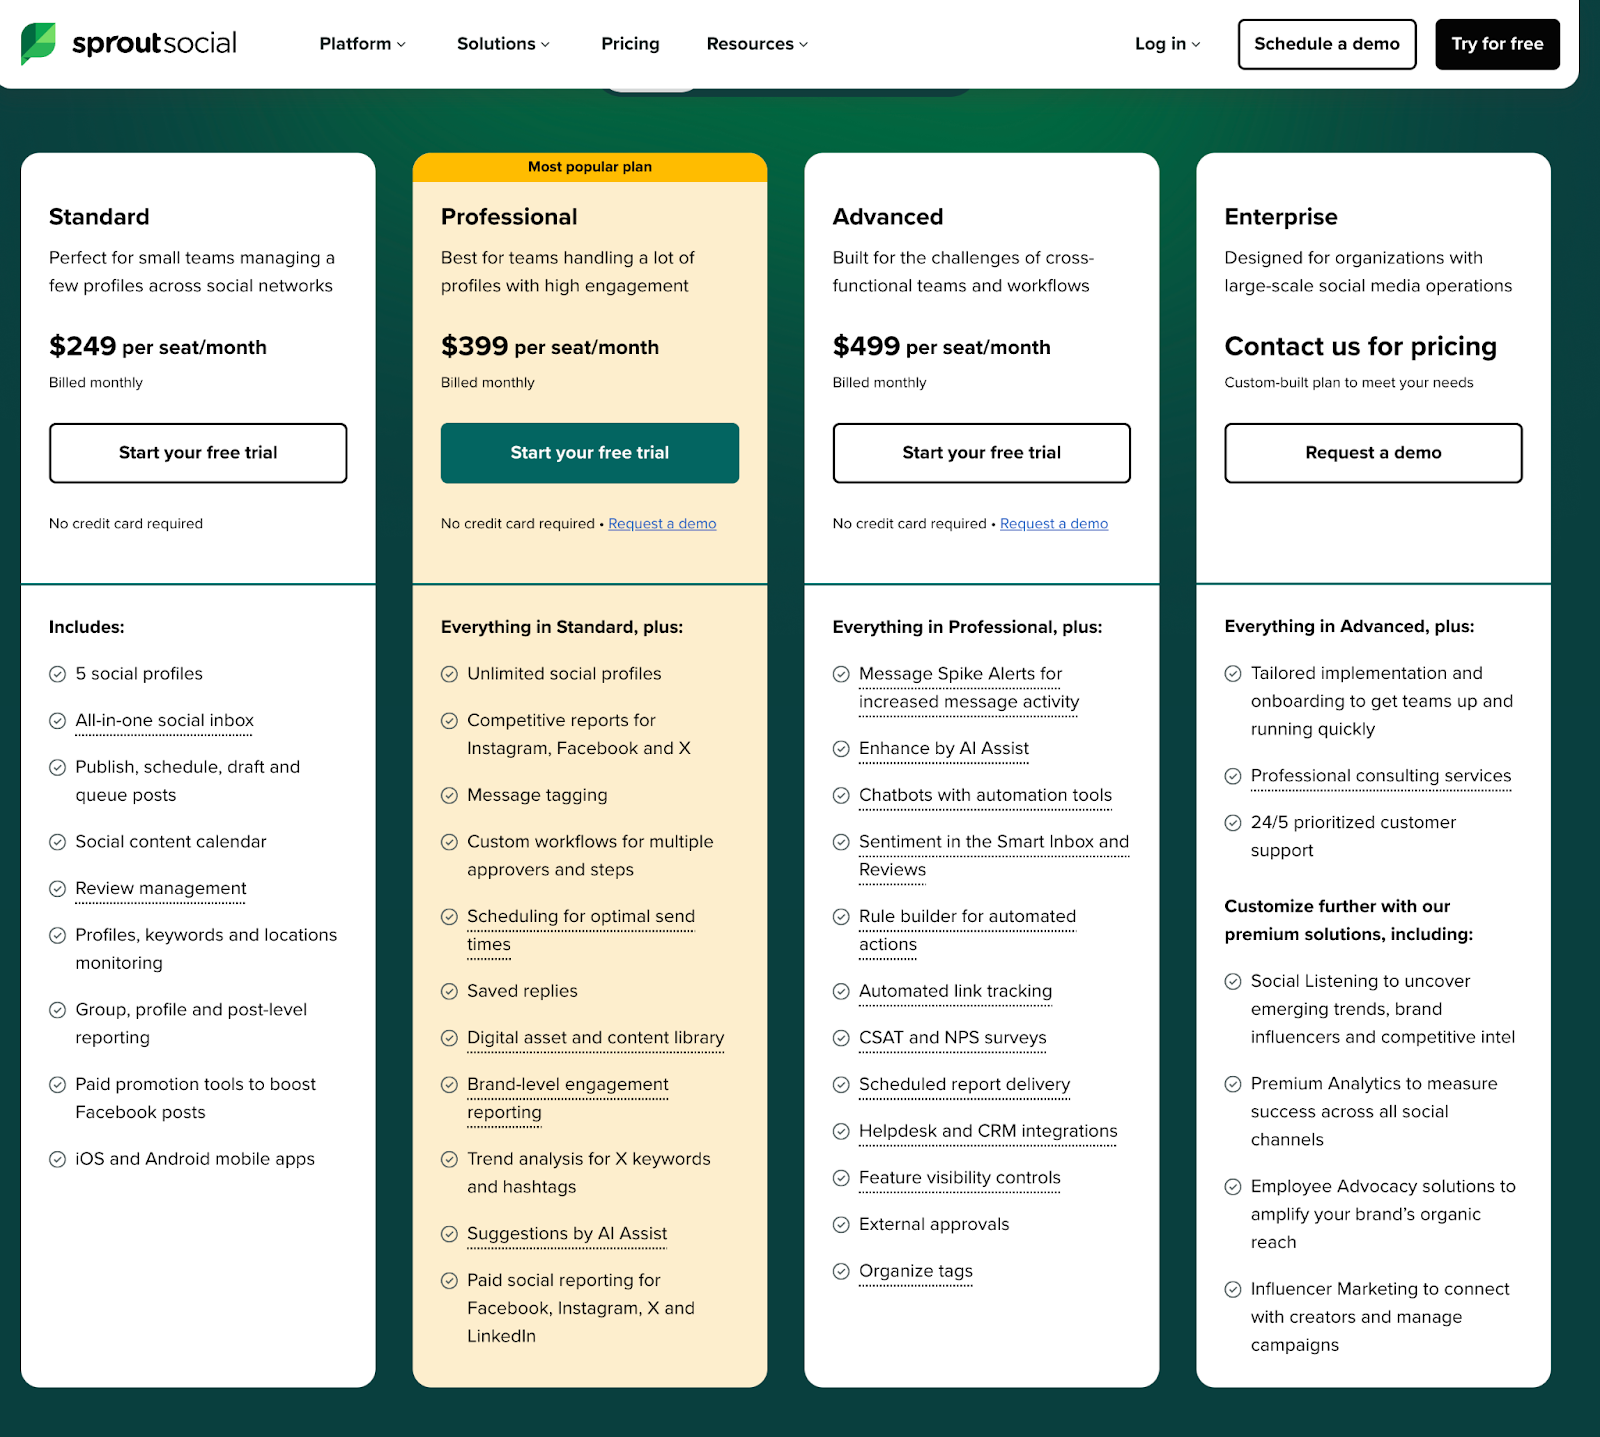Click Suggestions by AI Assist term
Image resolution: width=1600 pixels, height=1437 pixels.
click(567, 1234)
